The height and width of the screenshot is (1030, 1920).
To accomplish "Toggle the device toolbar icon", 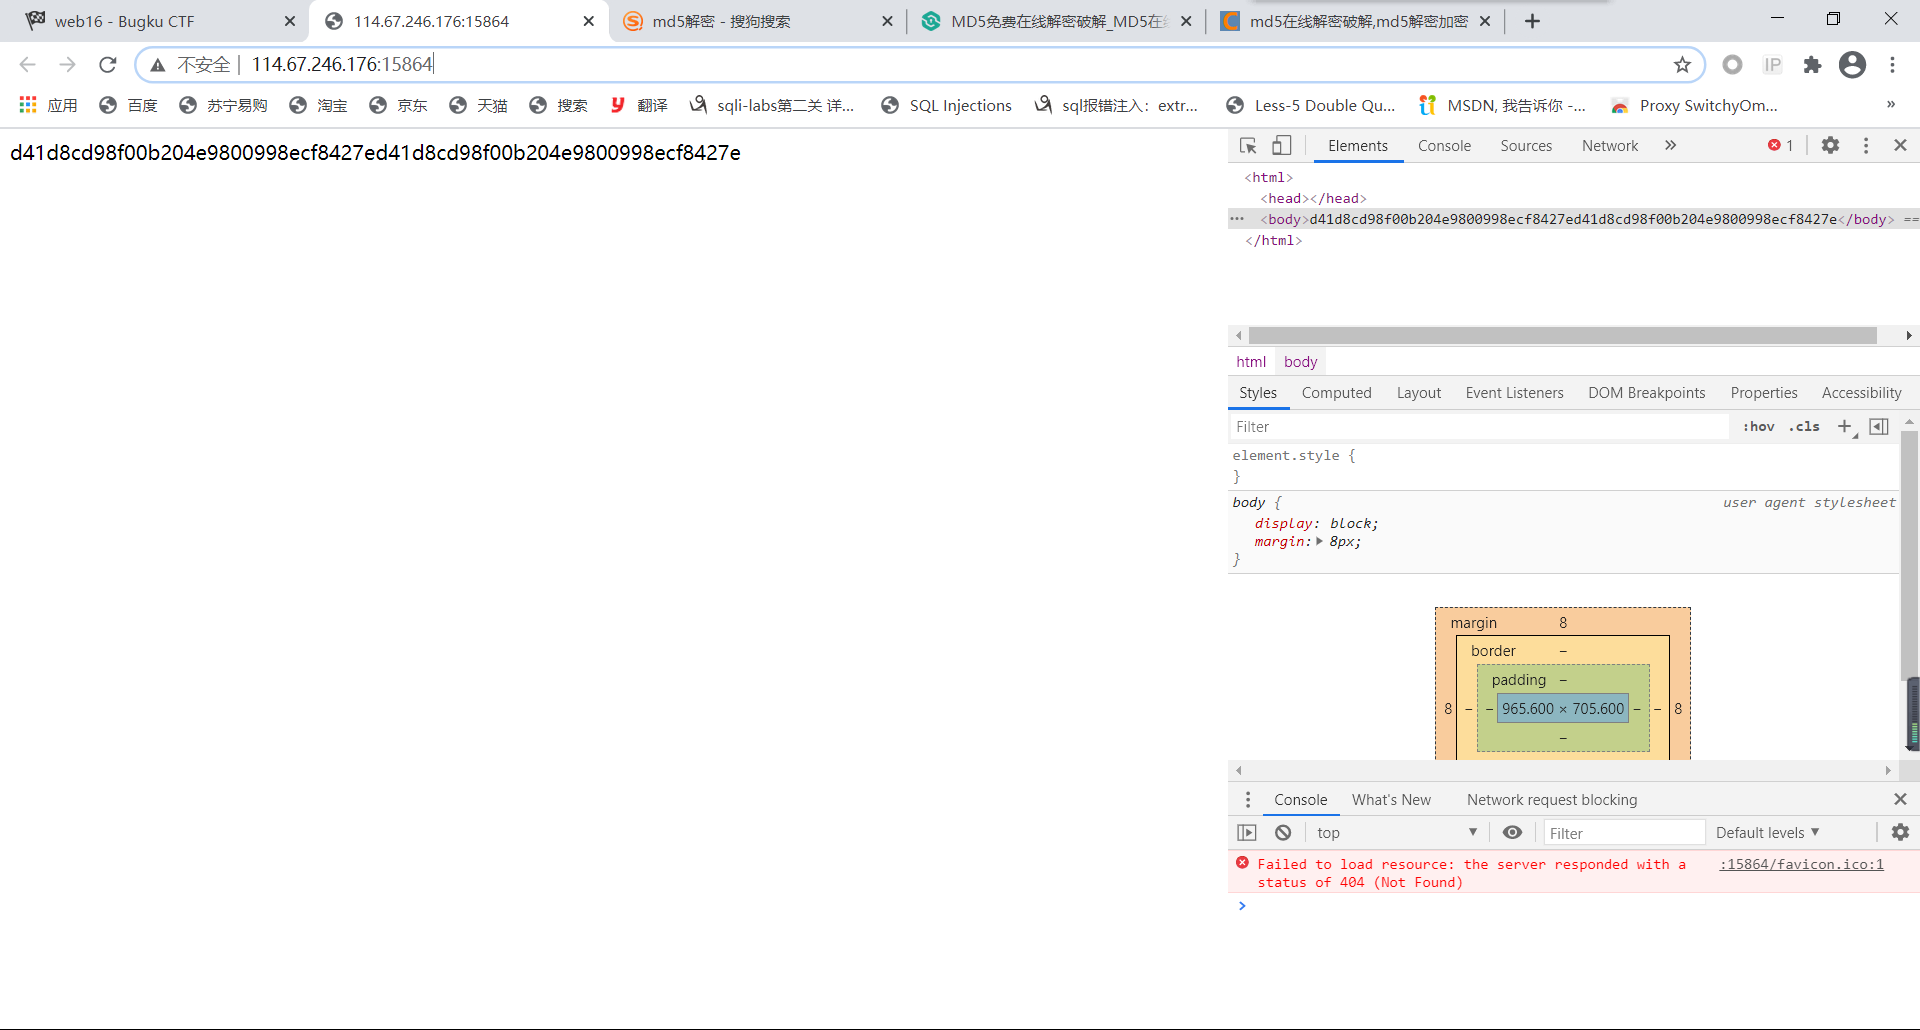I will (x=1281, y=146).
